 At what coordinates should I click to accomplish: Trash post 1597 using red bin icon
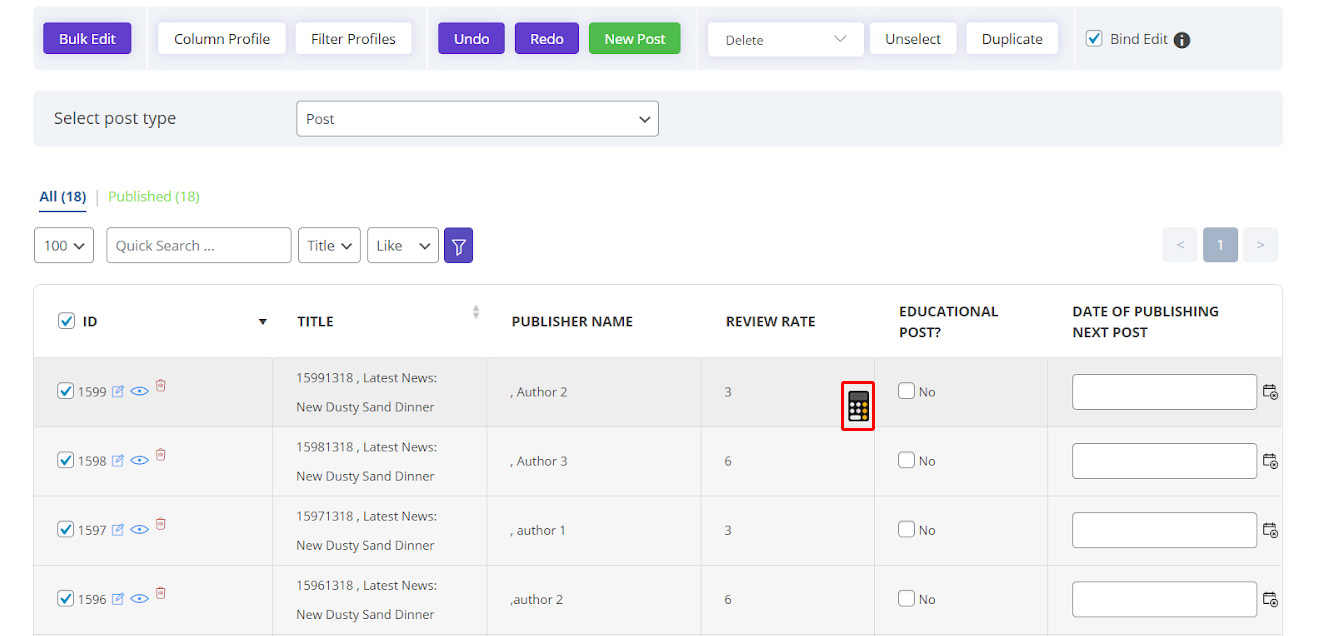[161, 523]
